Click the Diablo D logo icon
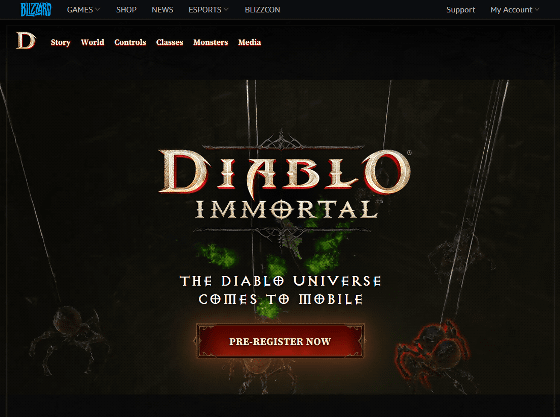560x417 pixels. click(26, 41)
